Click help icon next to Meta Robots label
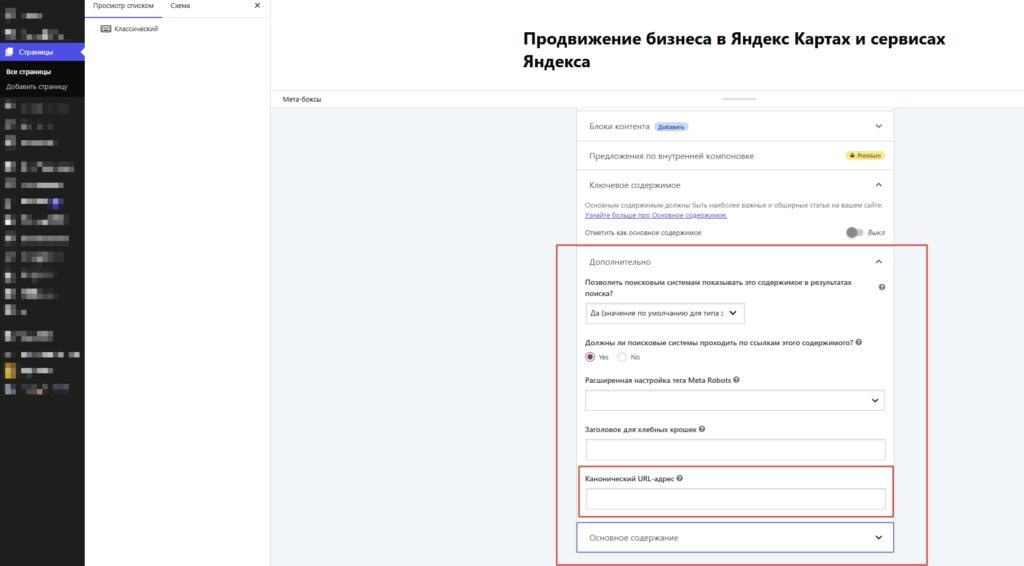 tap(736, 380)
